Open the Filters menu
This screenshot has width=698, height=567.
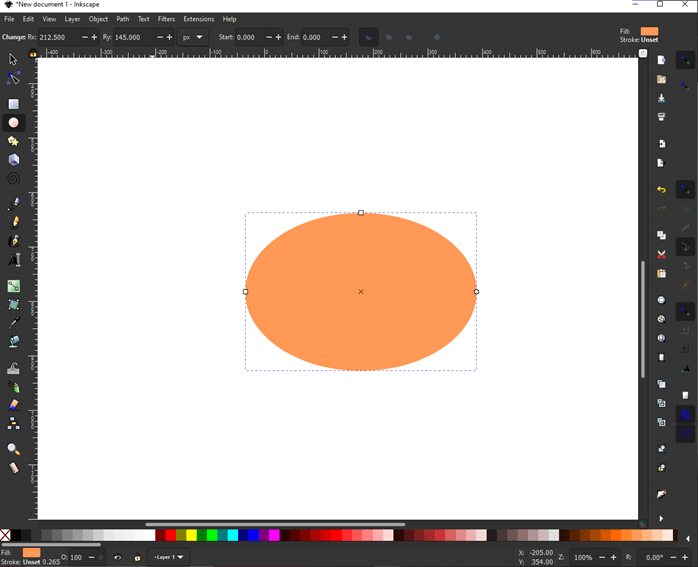click(x=166, y=19)
